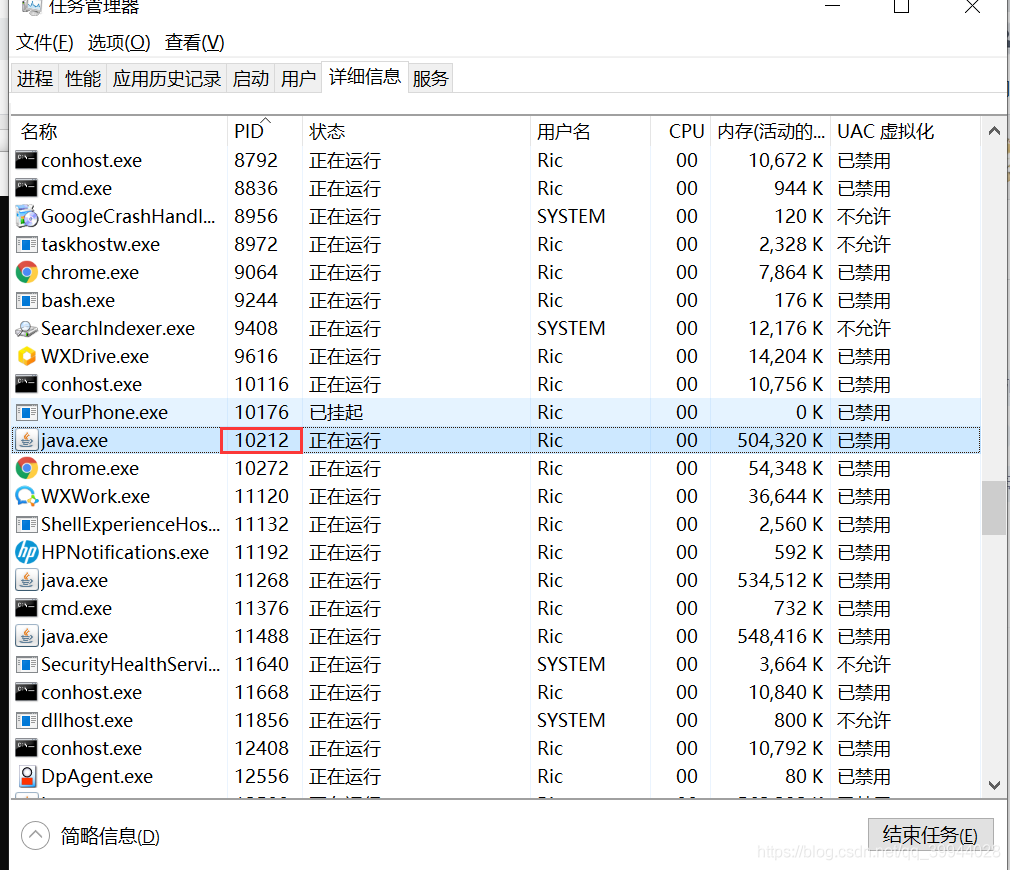Click memory value 548,416 K
The width and height of the screenshot is (1010, 870).
coord(780,636)
